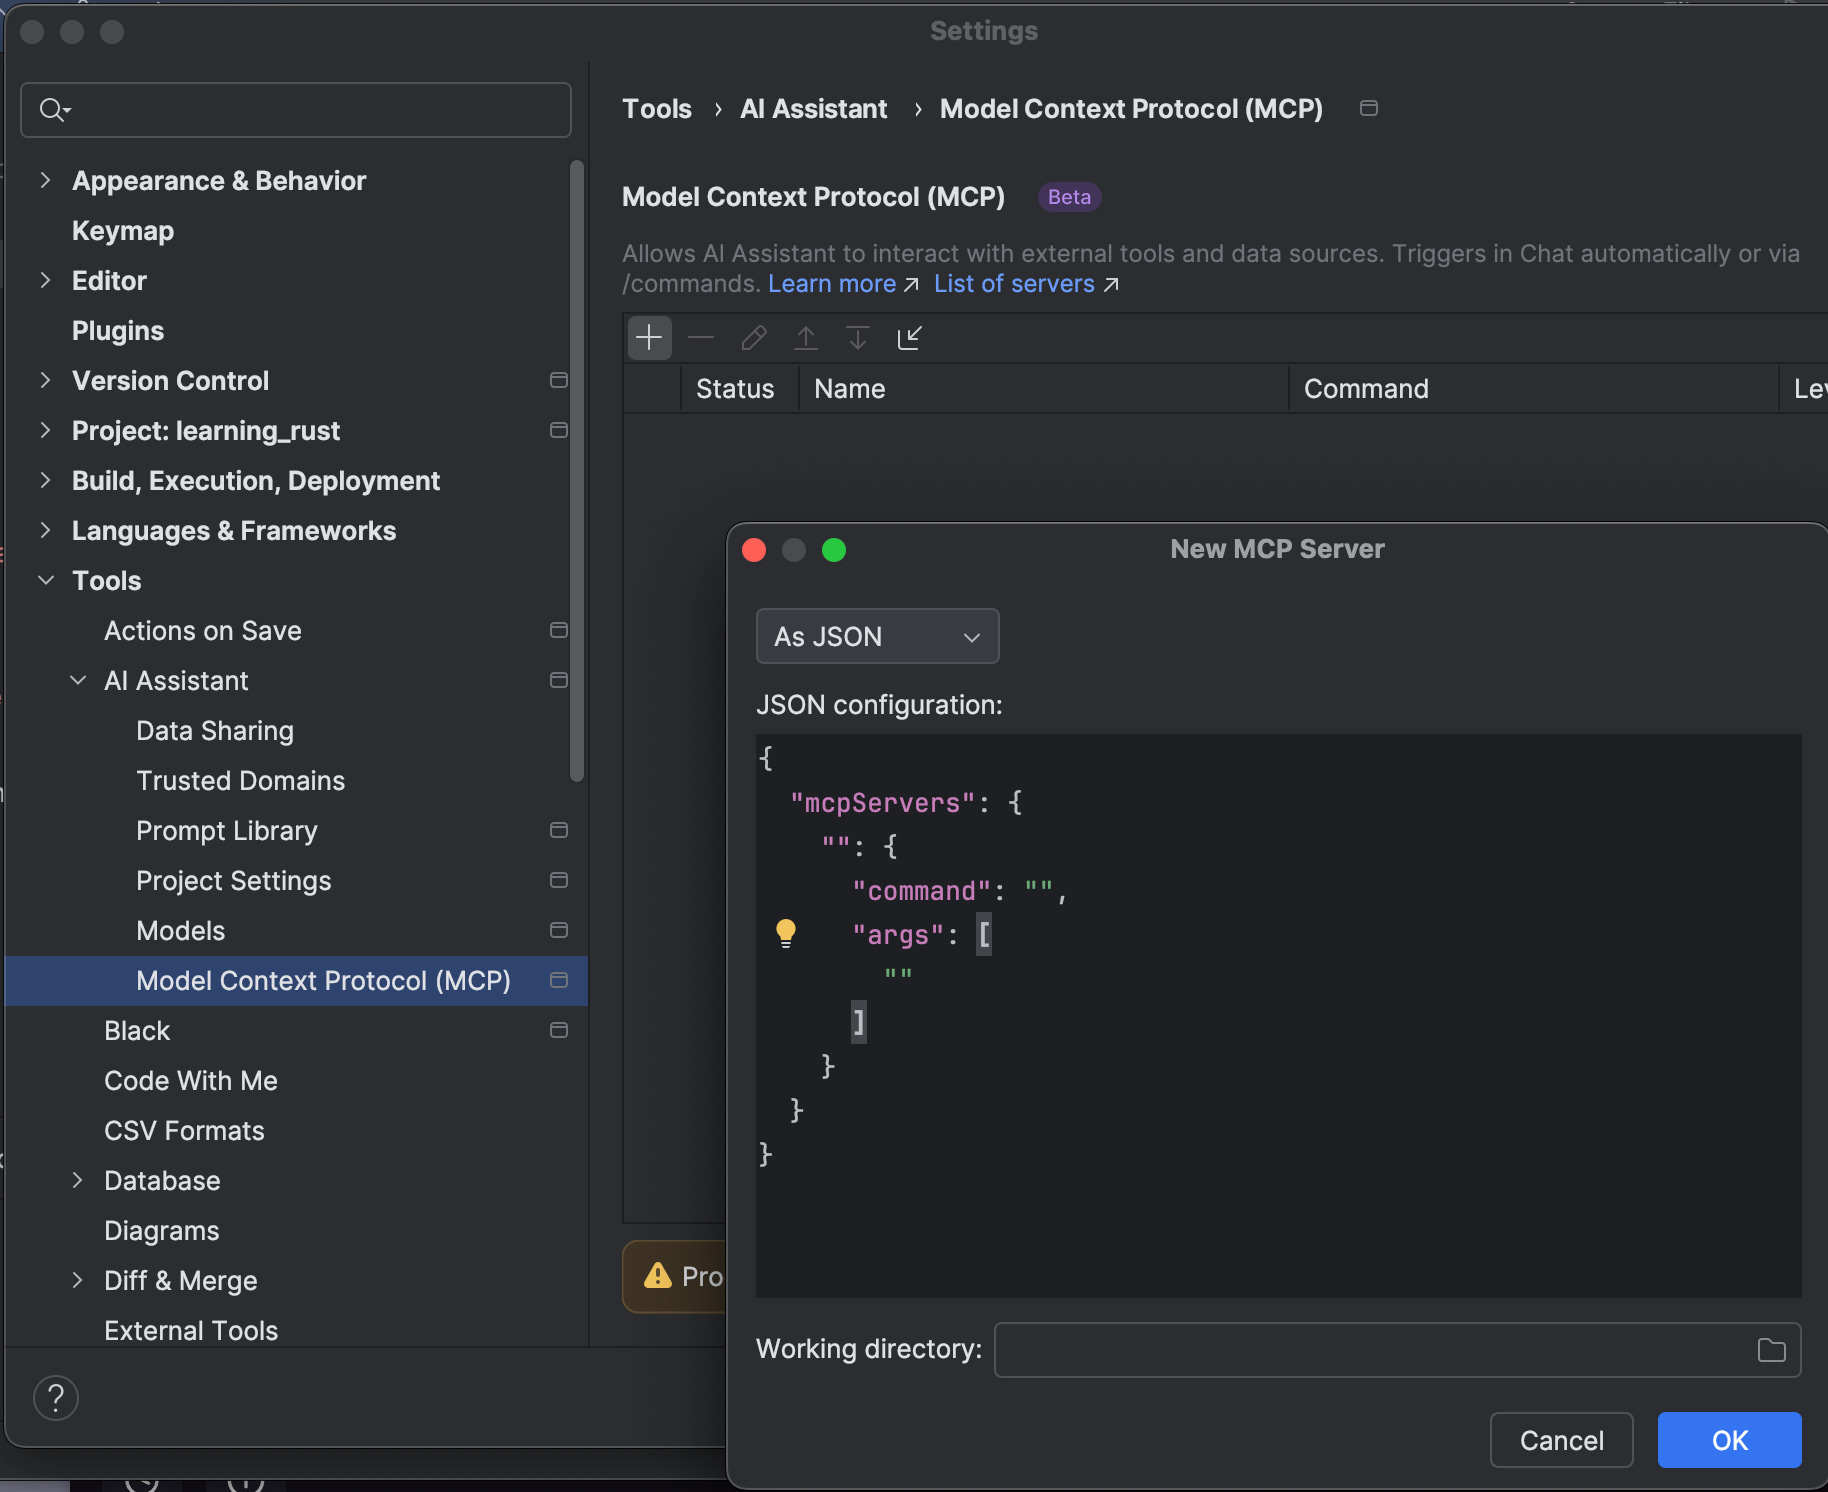Select Keymap in settings tree

[x=123, y=231]
